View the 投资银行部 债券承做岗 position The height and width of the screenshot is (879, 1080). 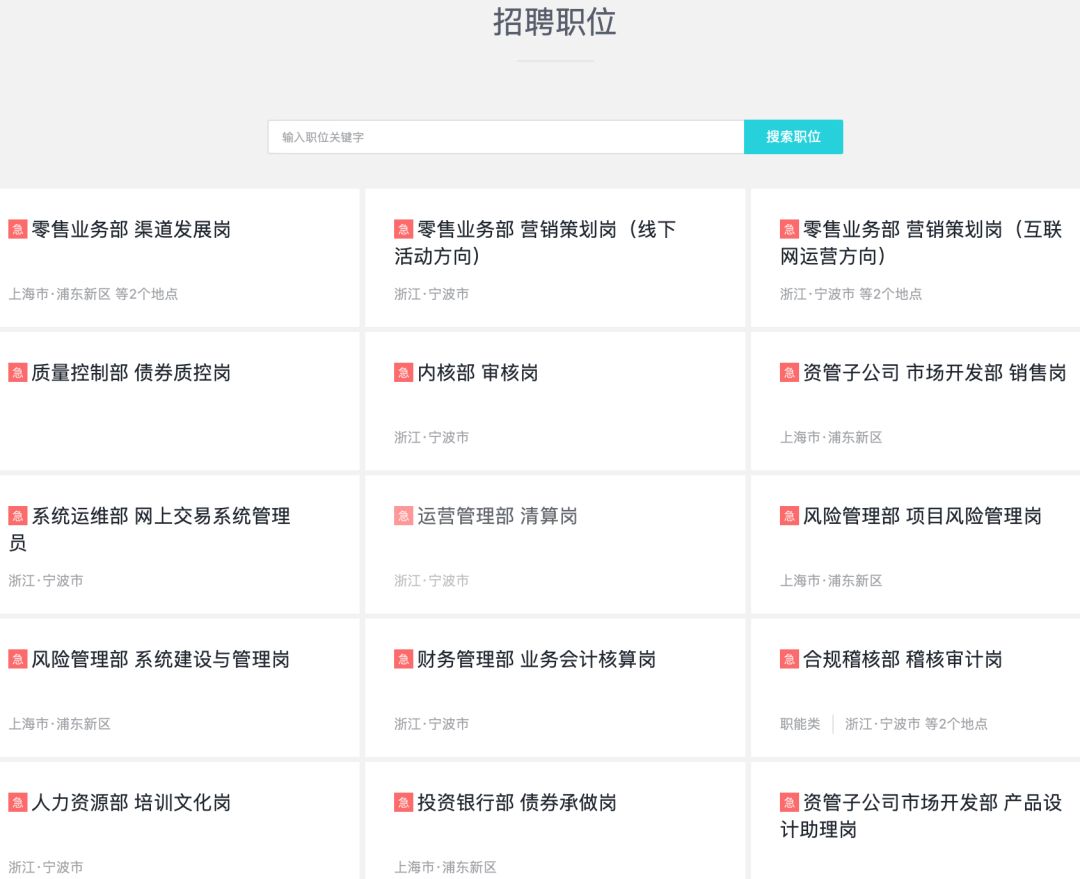tap(516, 802)
